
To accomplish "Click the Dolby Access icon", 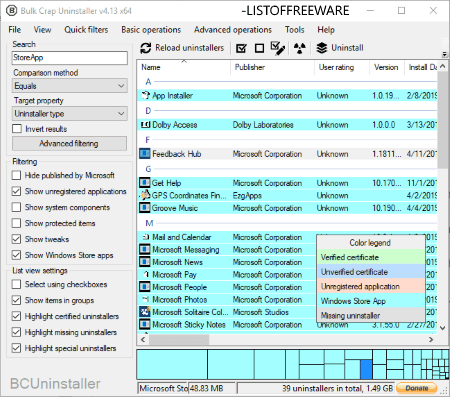I will click(145, 125).
